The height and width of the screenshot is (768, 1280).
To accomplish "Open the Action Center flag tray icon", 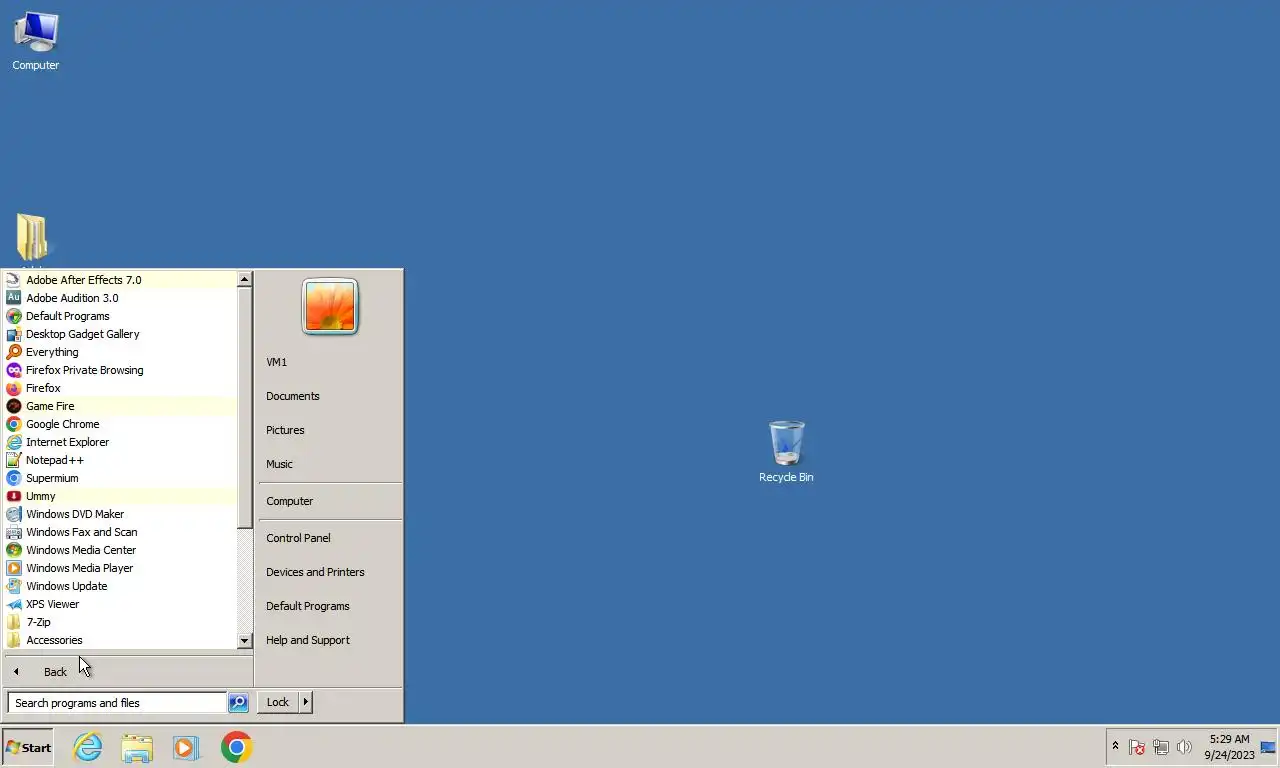I will point(1137,747).
